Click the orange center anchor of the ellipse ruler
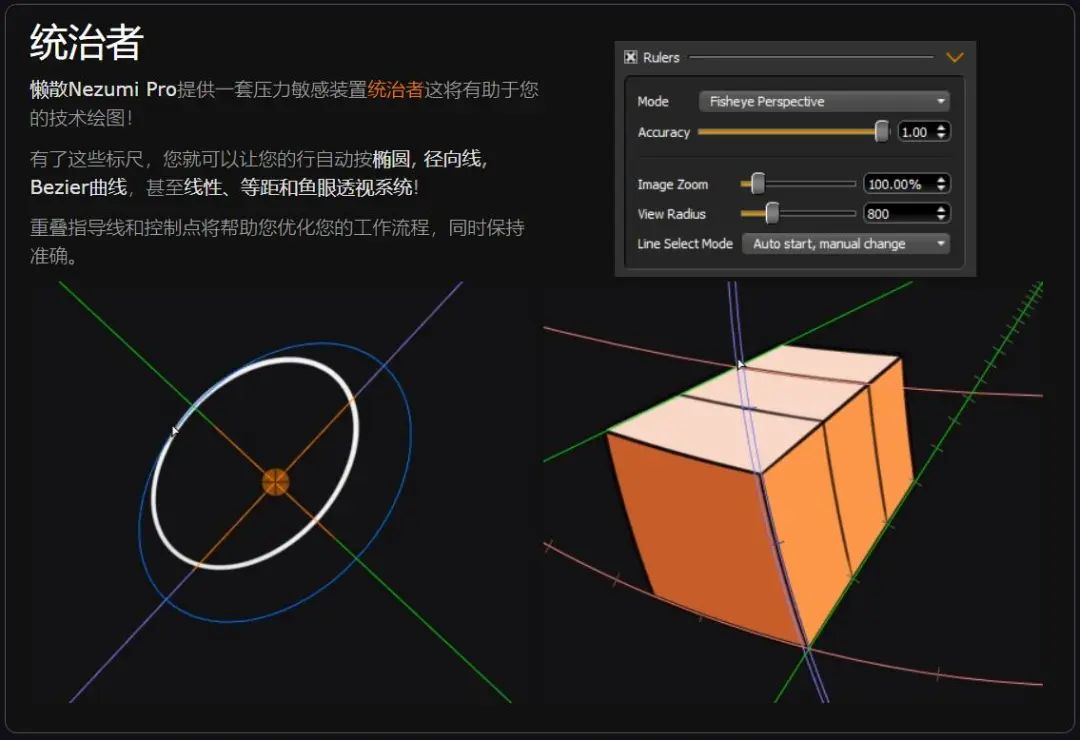This screenshot has width=1080, height=740. pos(273,483)
